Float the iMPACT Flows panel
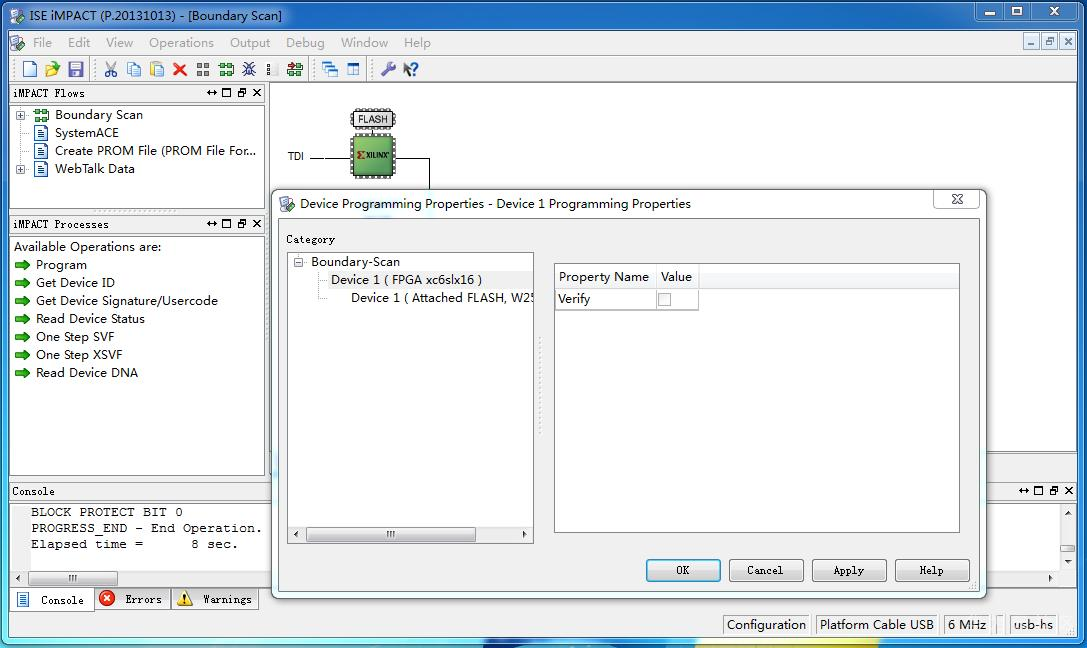This screenshot has height=648, width=1087. coord(241,93)
